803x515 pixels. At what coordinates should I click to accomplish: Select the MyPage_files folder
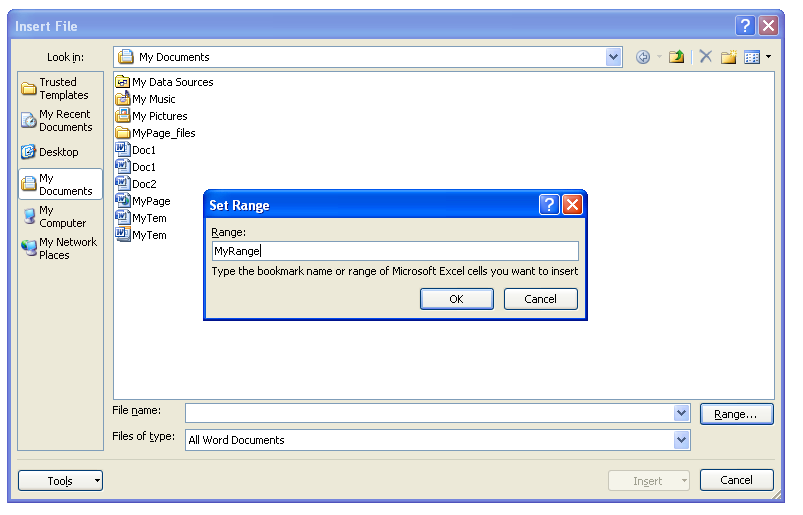[x=156, y=133]
